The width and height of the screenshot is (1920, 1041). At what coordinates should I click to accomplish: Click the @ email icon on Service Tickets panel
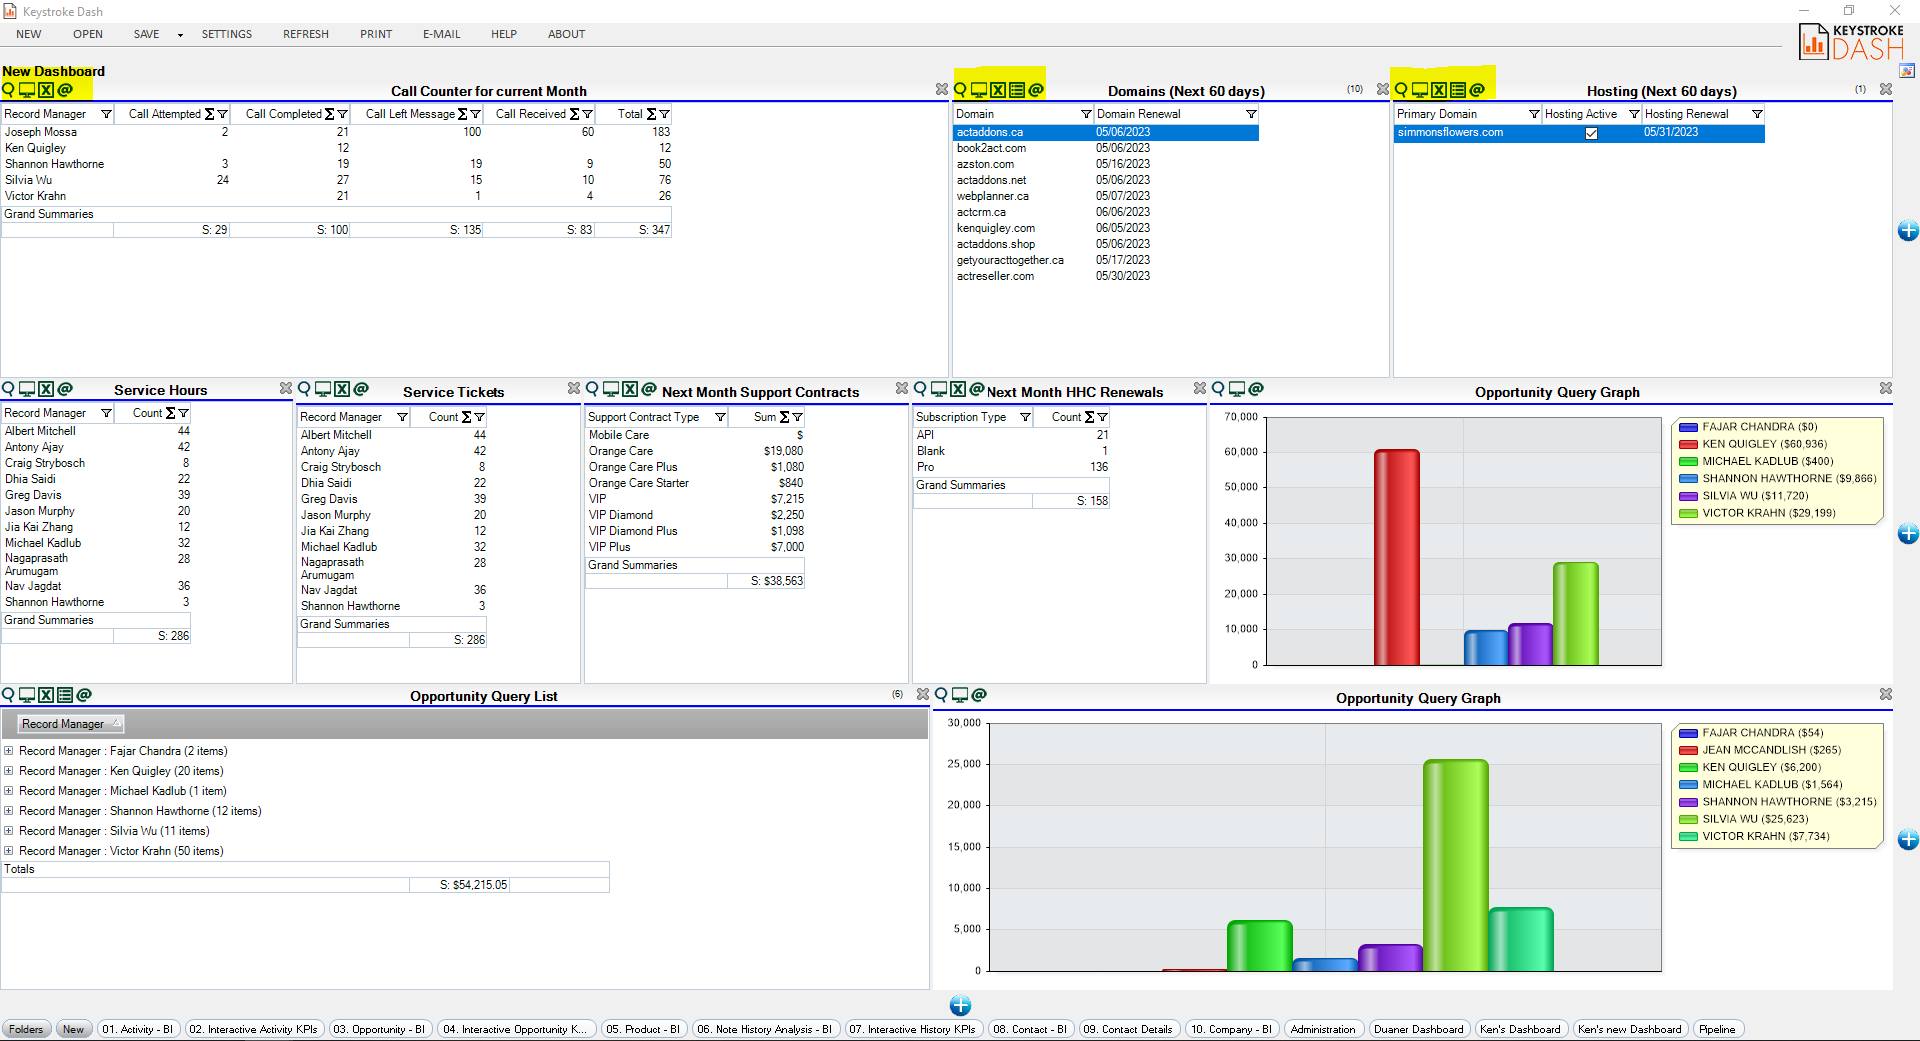point(361,389)
